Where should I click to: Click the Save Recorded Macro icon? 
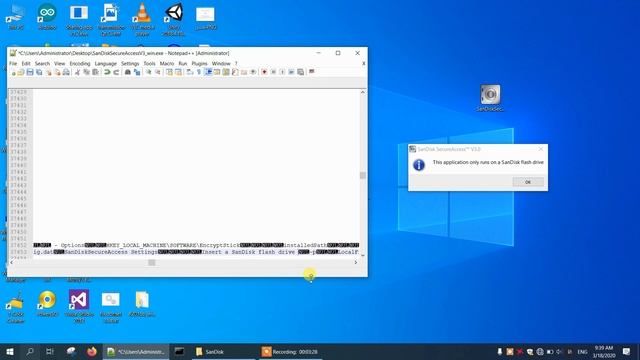tap(301, 72)
